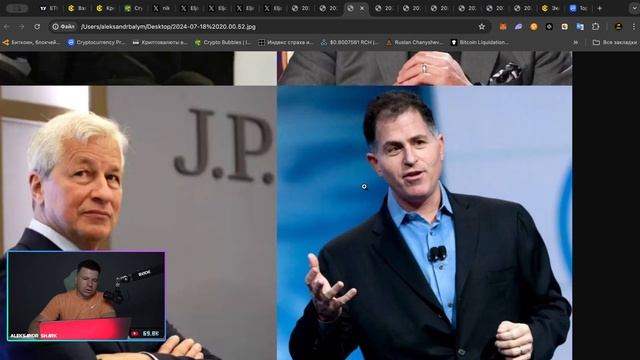
Task: Open the $0.8007561 RCH bookmark
Action: tap(349, 42)
